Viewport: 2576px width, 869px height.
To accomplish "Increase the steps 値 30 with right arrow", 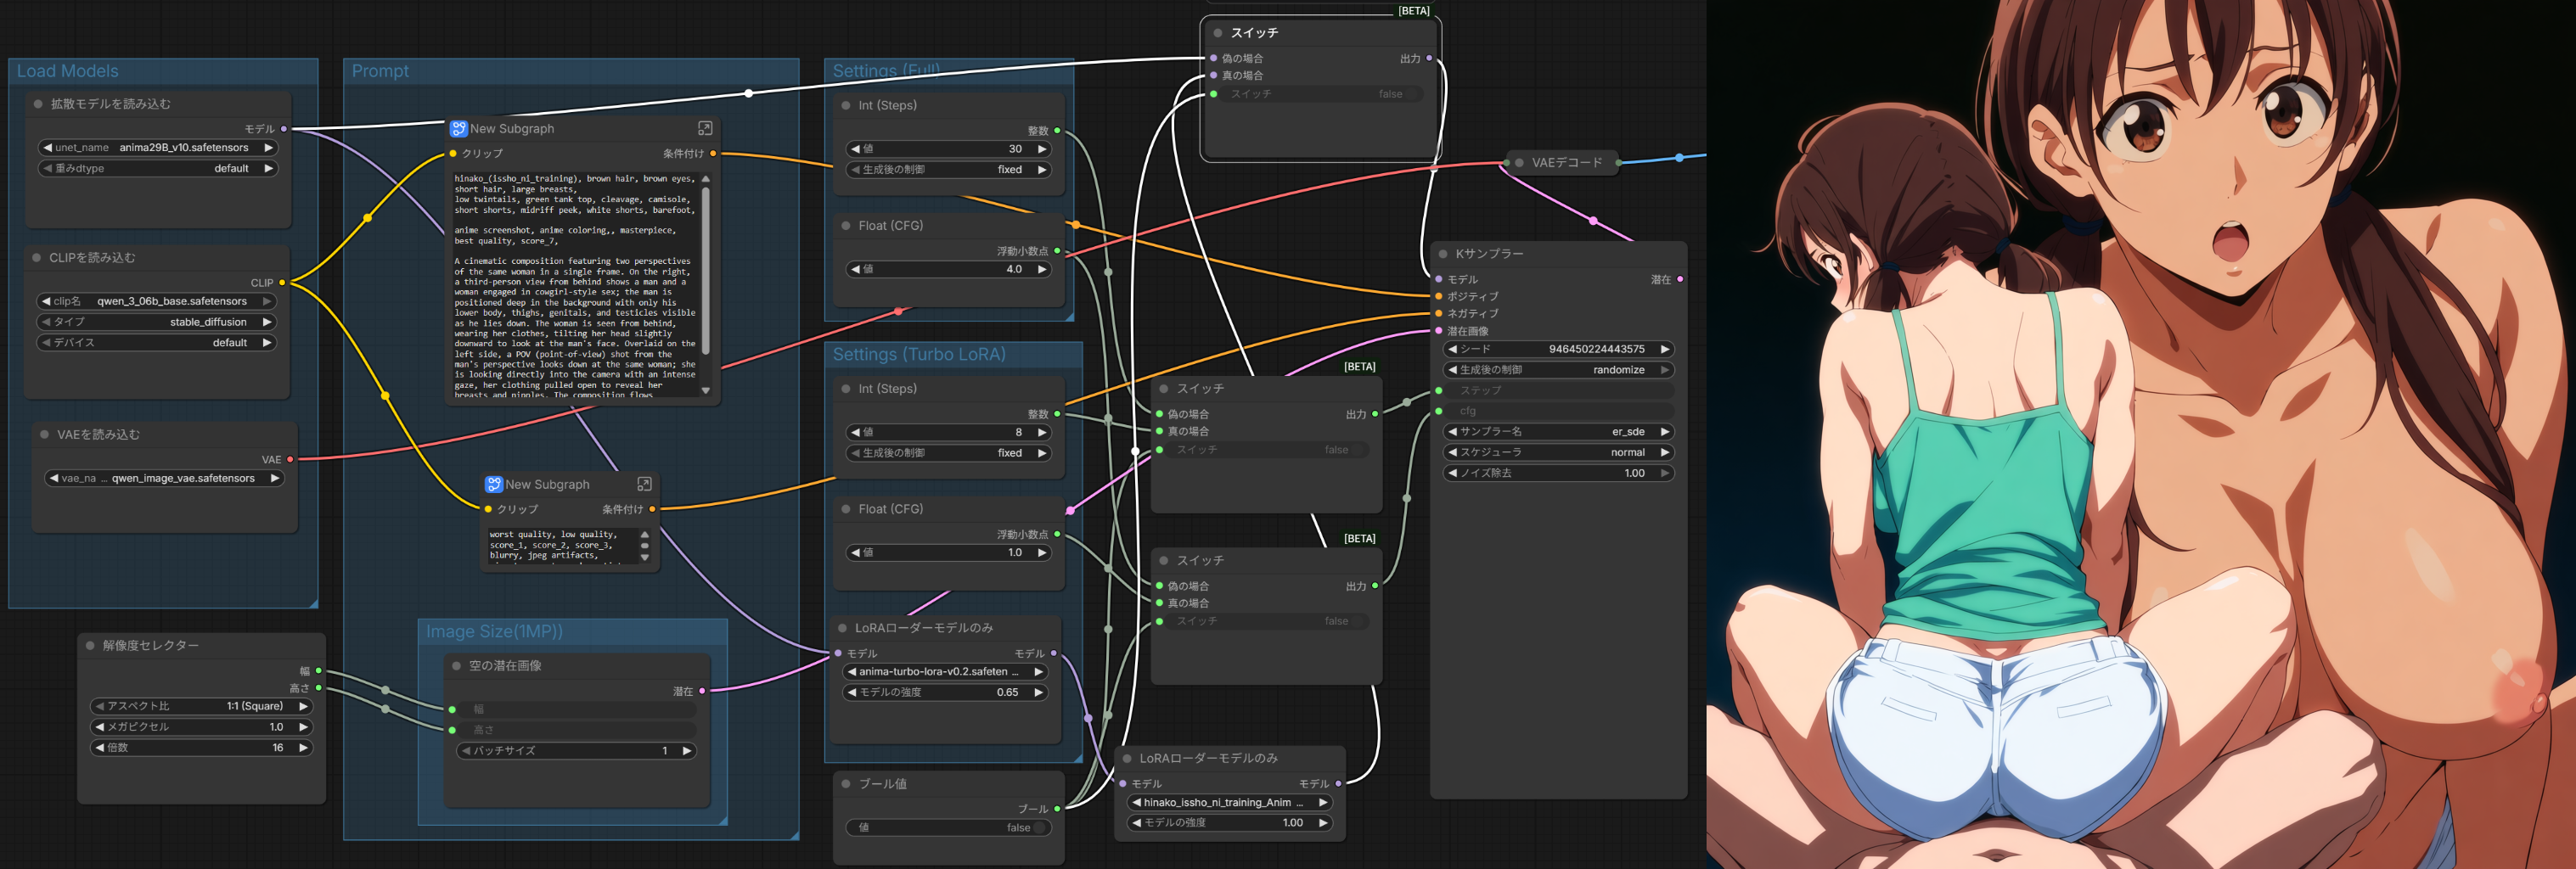I will (x=1042, y=149).
